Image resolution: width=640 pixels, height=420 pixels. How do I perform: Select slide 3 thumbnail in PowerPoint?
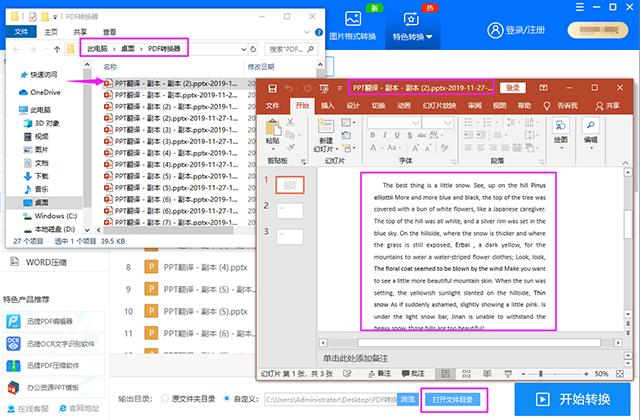290,236
